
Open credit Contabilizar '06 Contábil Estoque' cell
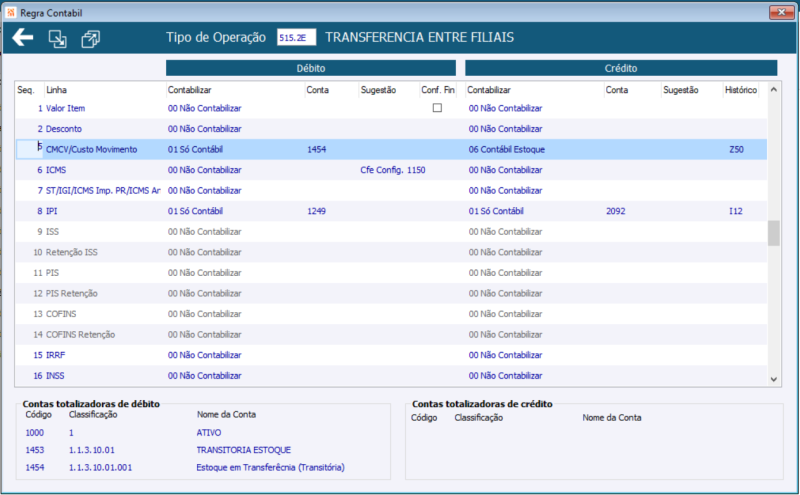[x=535, y=150]
